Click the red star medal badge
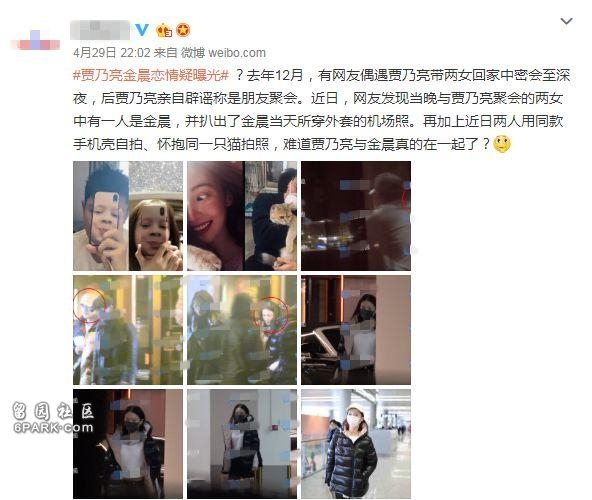The width and height of the screenshot is (592, 500). pyautogui.click(x=183, y=30)
